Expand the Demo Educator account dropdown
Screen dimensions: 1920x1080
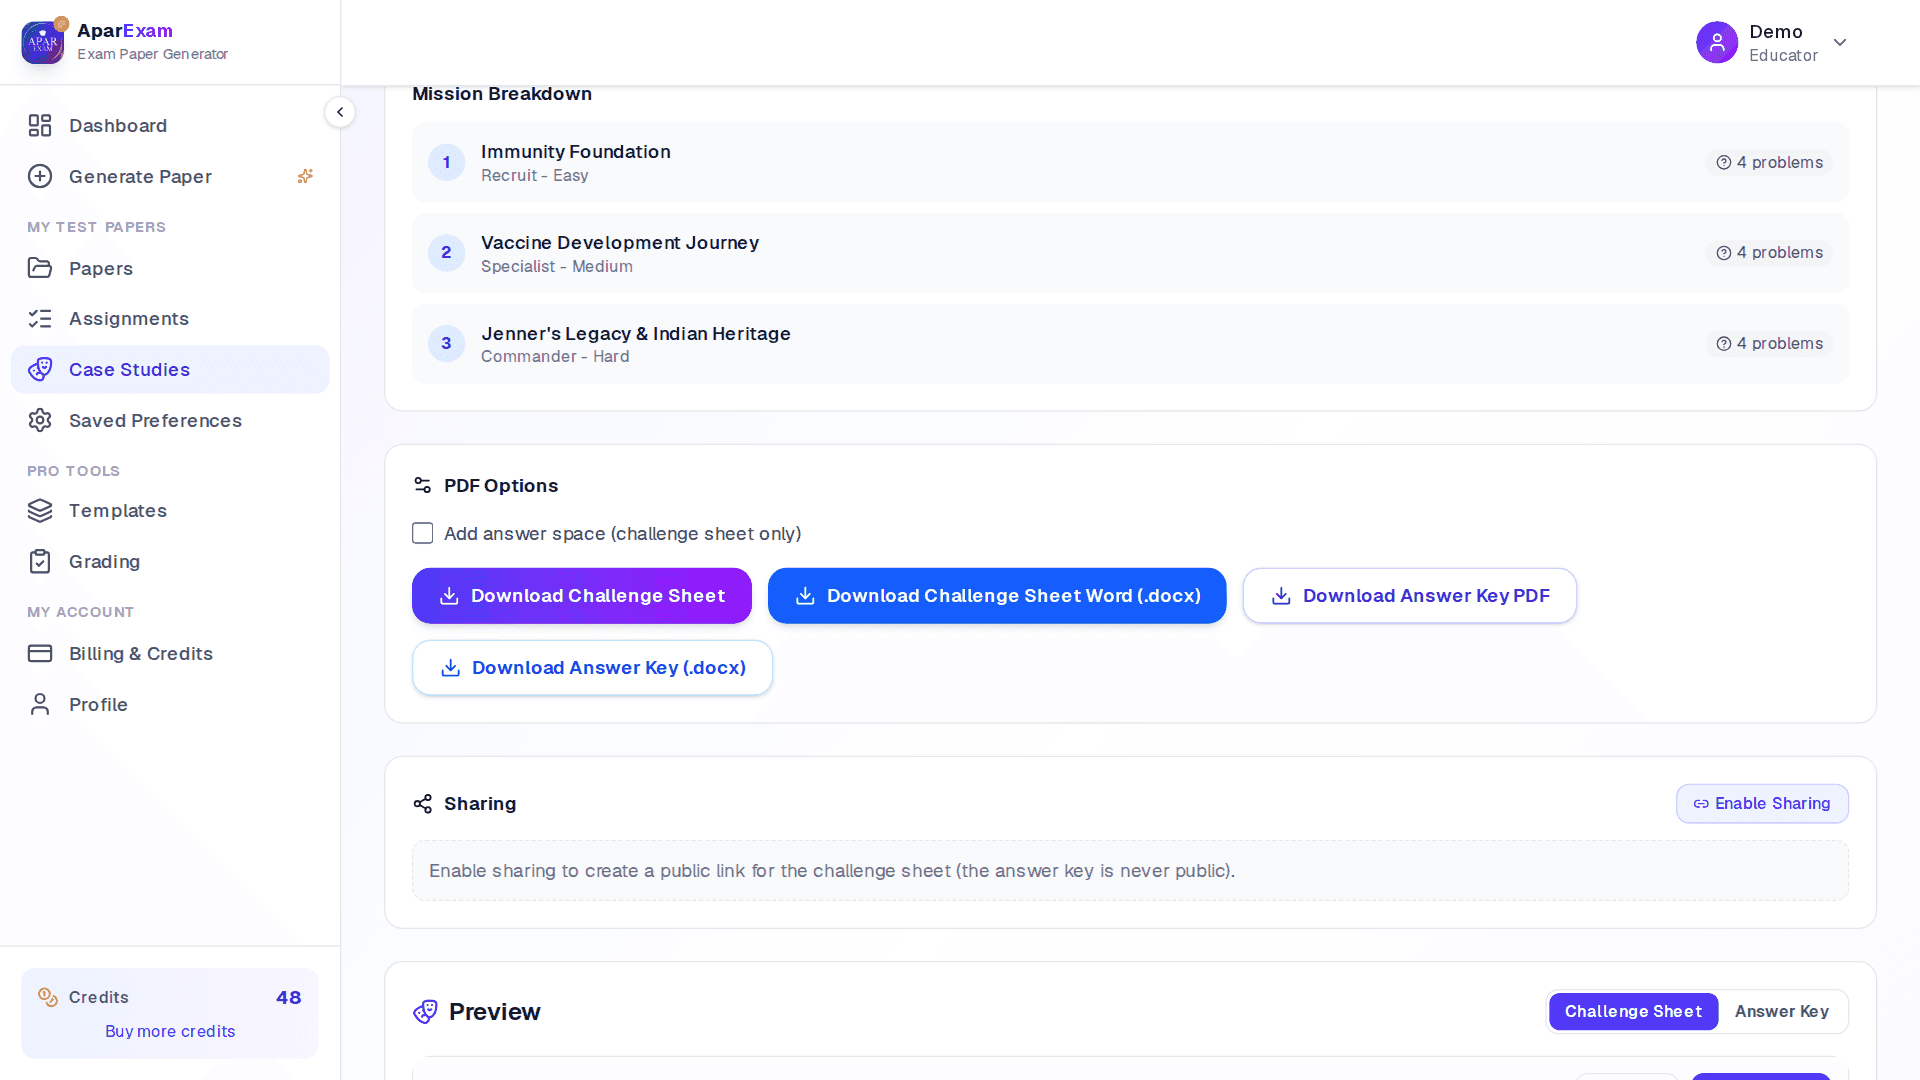(x=1840, y=42)
